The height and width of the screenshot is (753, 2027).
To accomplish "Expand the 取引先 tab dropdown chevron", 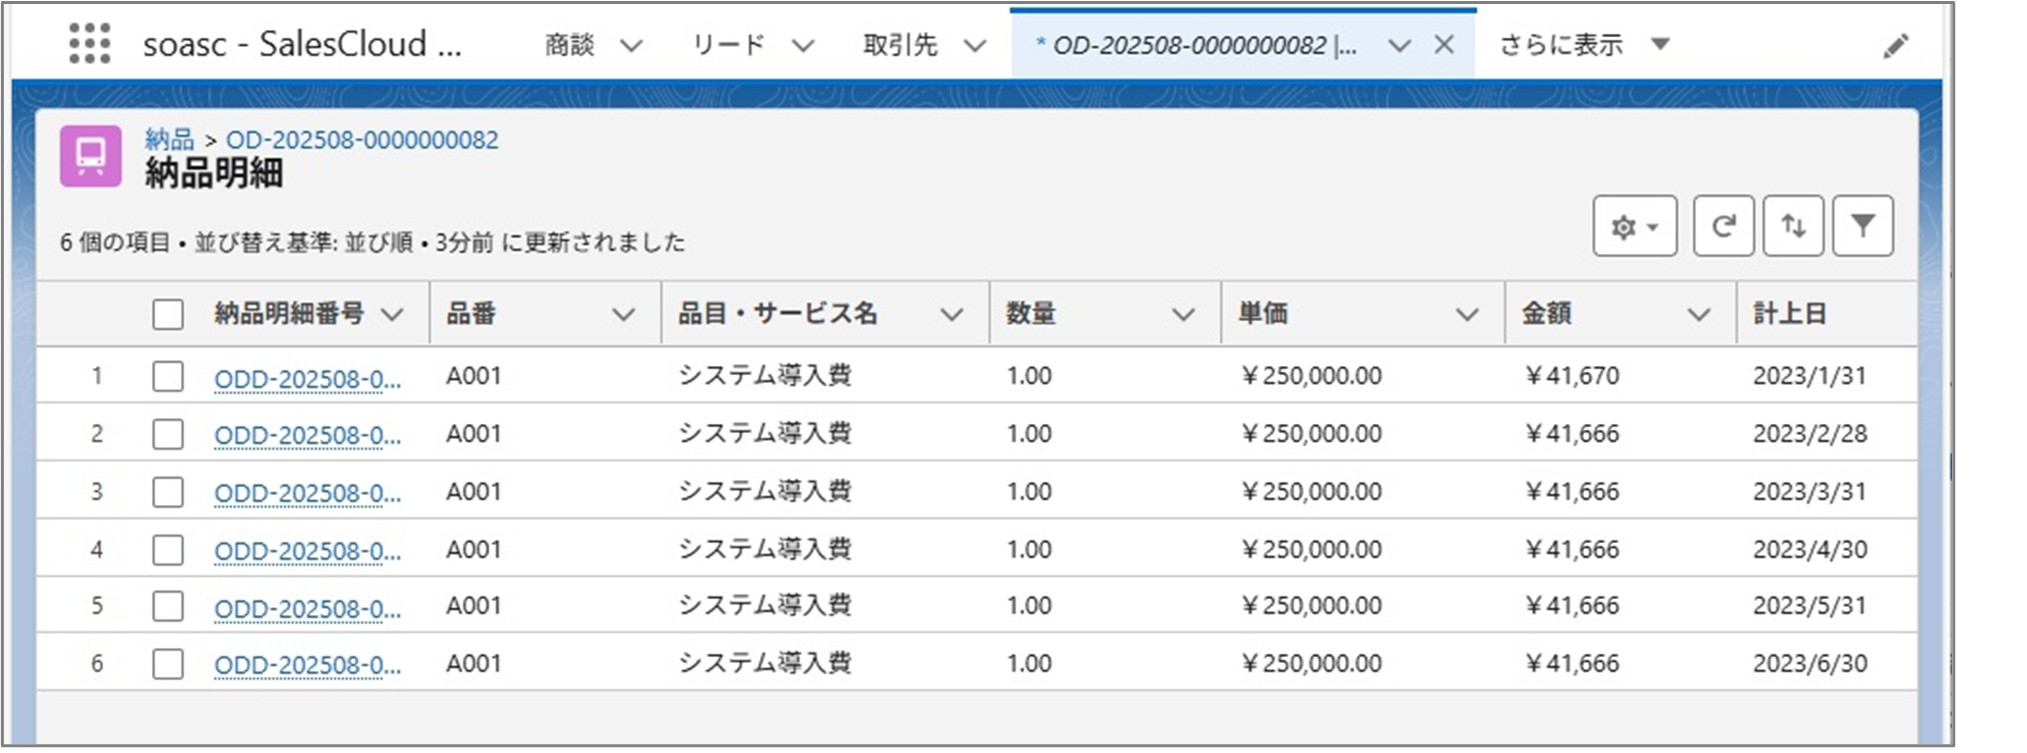I will point(975,45).
